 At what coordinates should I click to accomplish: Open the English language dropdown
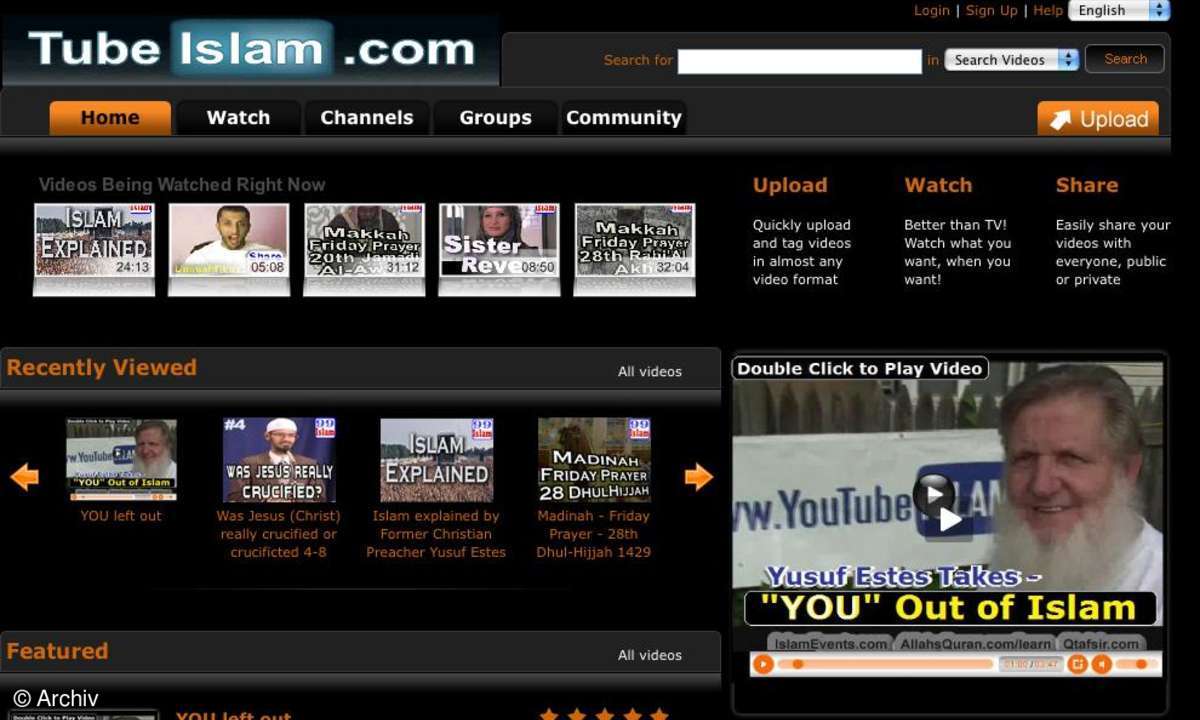tap(1119, 11)
